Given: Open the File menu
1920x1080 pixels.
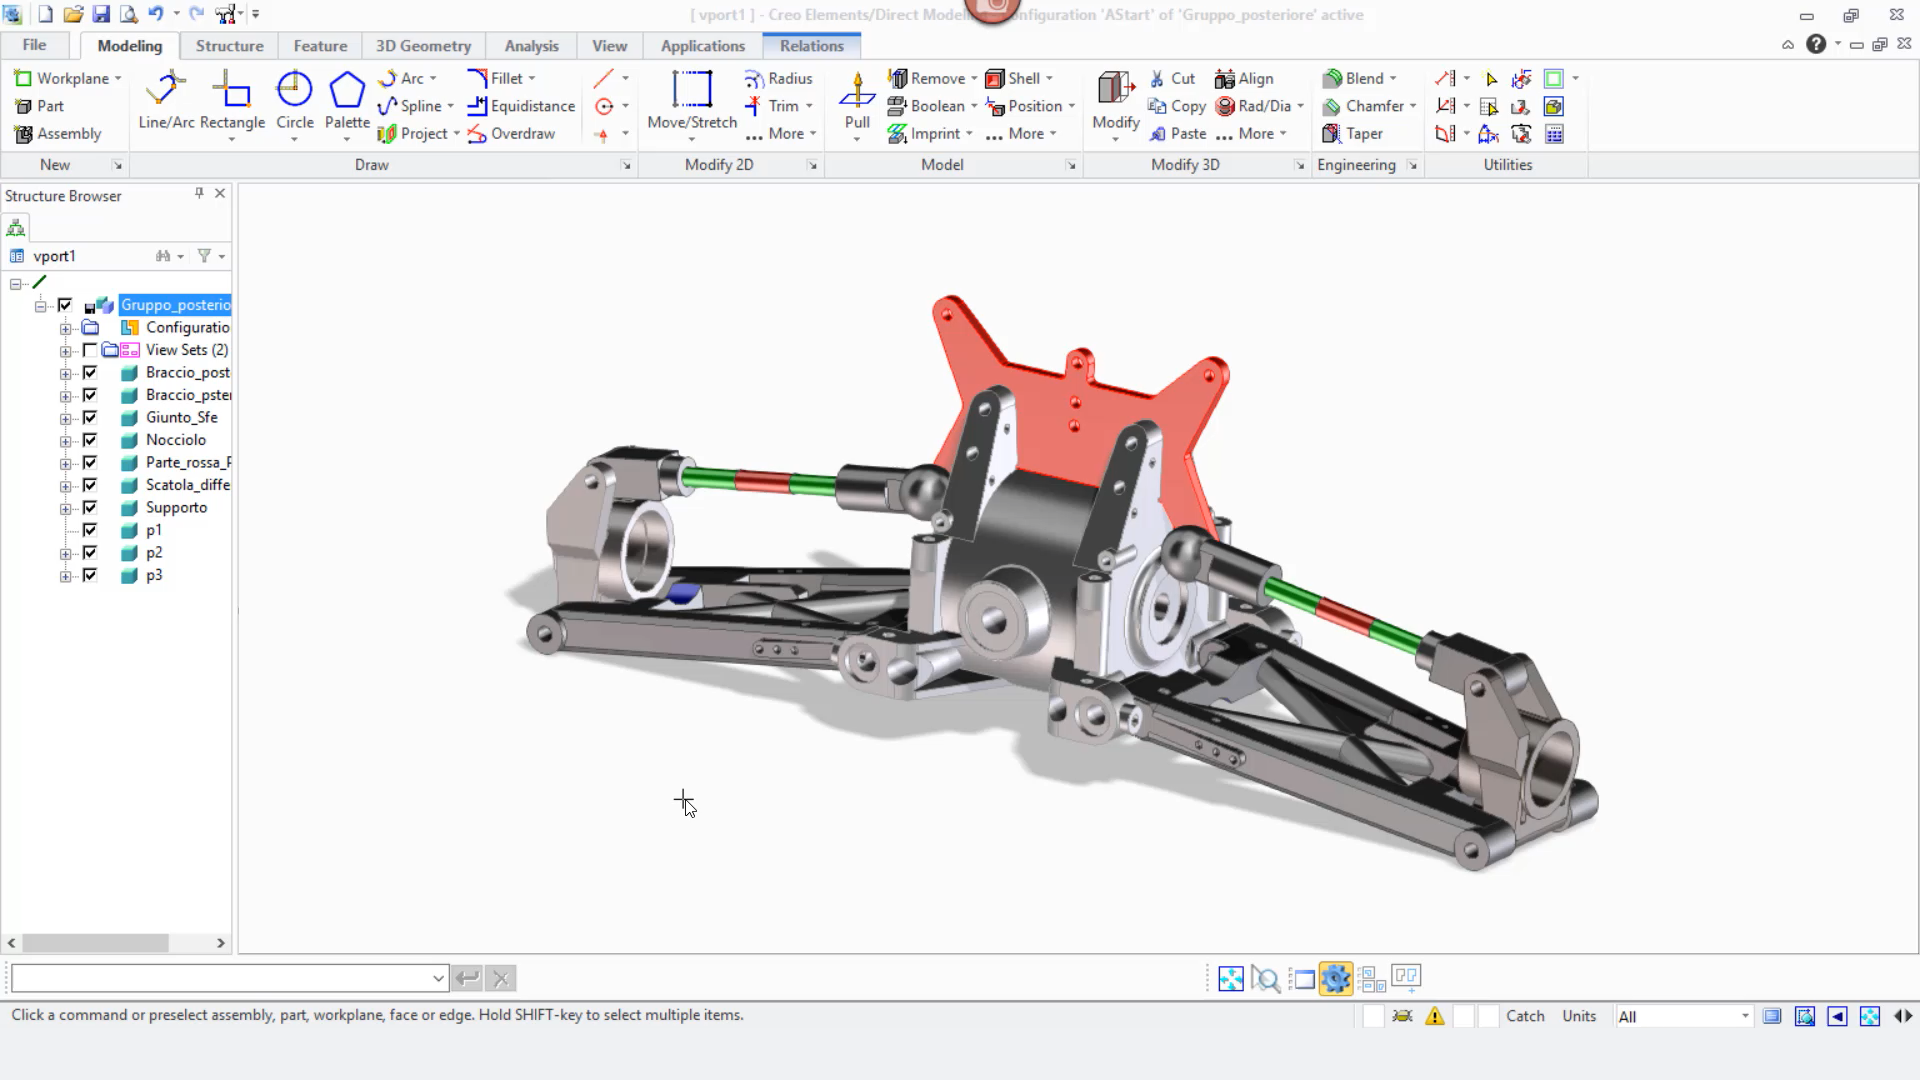Looking at the screenshot, I should (x=34, y=45).
